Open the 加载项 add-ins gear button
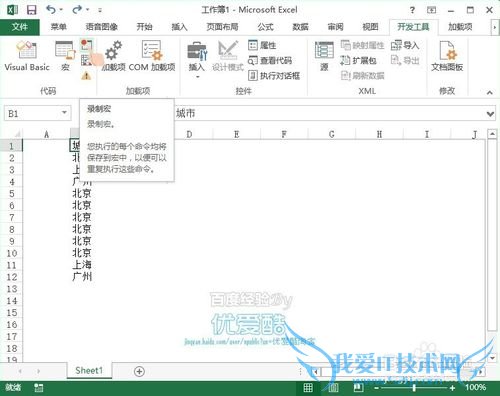The height and width of the screenshot is (396, 500). click(113, 55)
